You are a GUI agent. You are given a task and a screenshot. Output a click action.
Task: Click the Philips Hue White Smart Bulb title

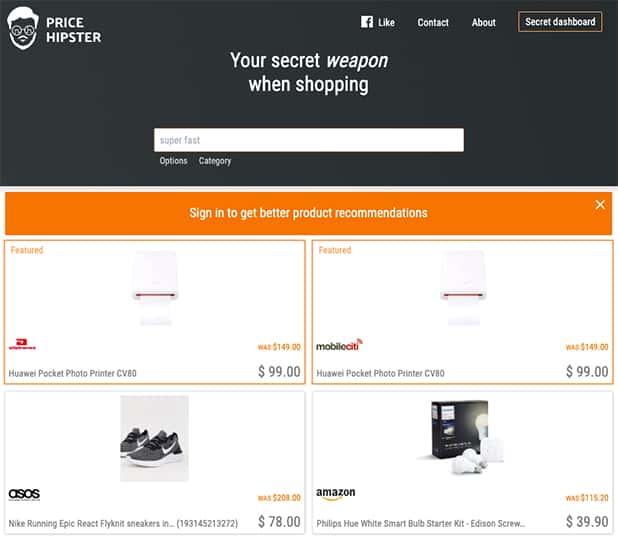tap(419, 522)
